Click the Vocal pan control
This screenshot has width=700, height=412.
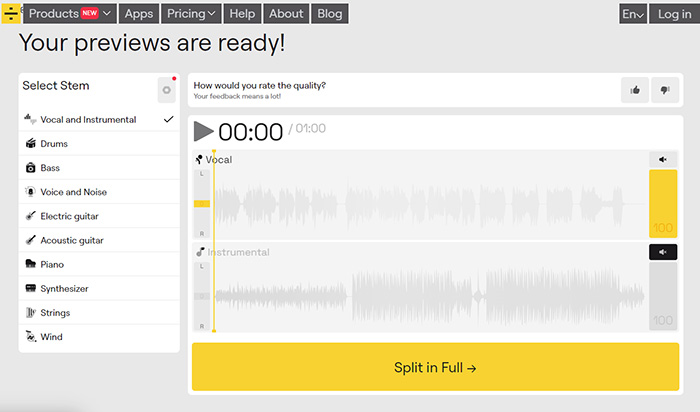click(x=201, y=204)
